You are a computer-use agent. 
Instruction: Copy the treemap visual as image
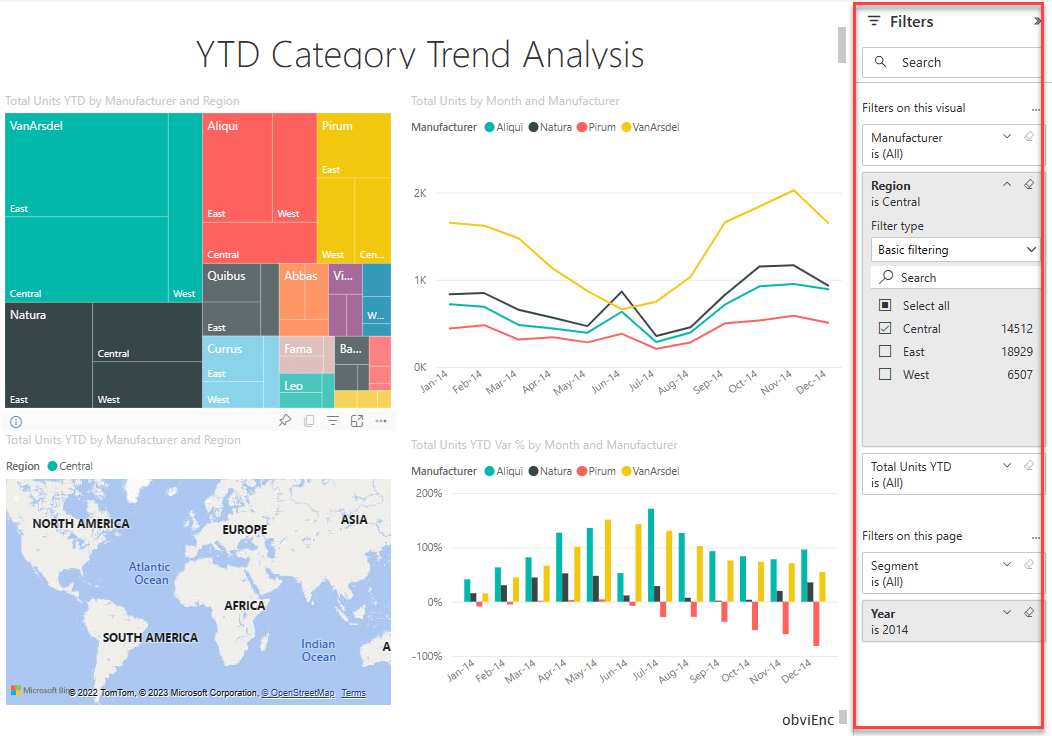[x=309, y=421]
